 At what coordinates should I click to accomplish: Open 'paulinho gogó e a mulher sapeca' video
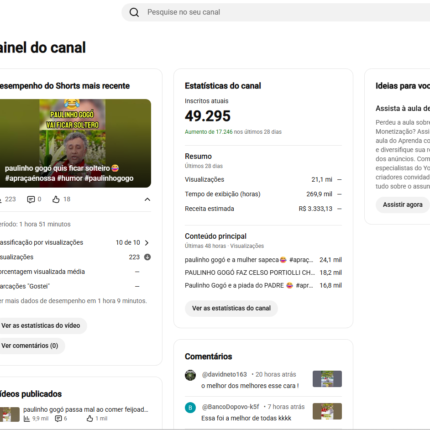249,260
